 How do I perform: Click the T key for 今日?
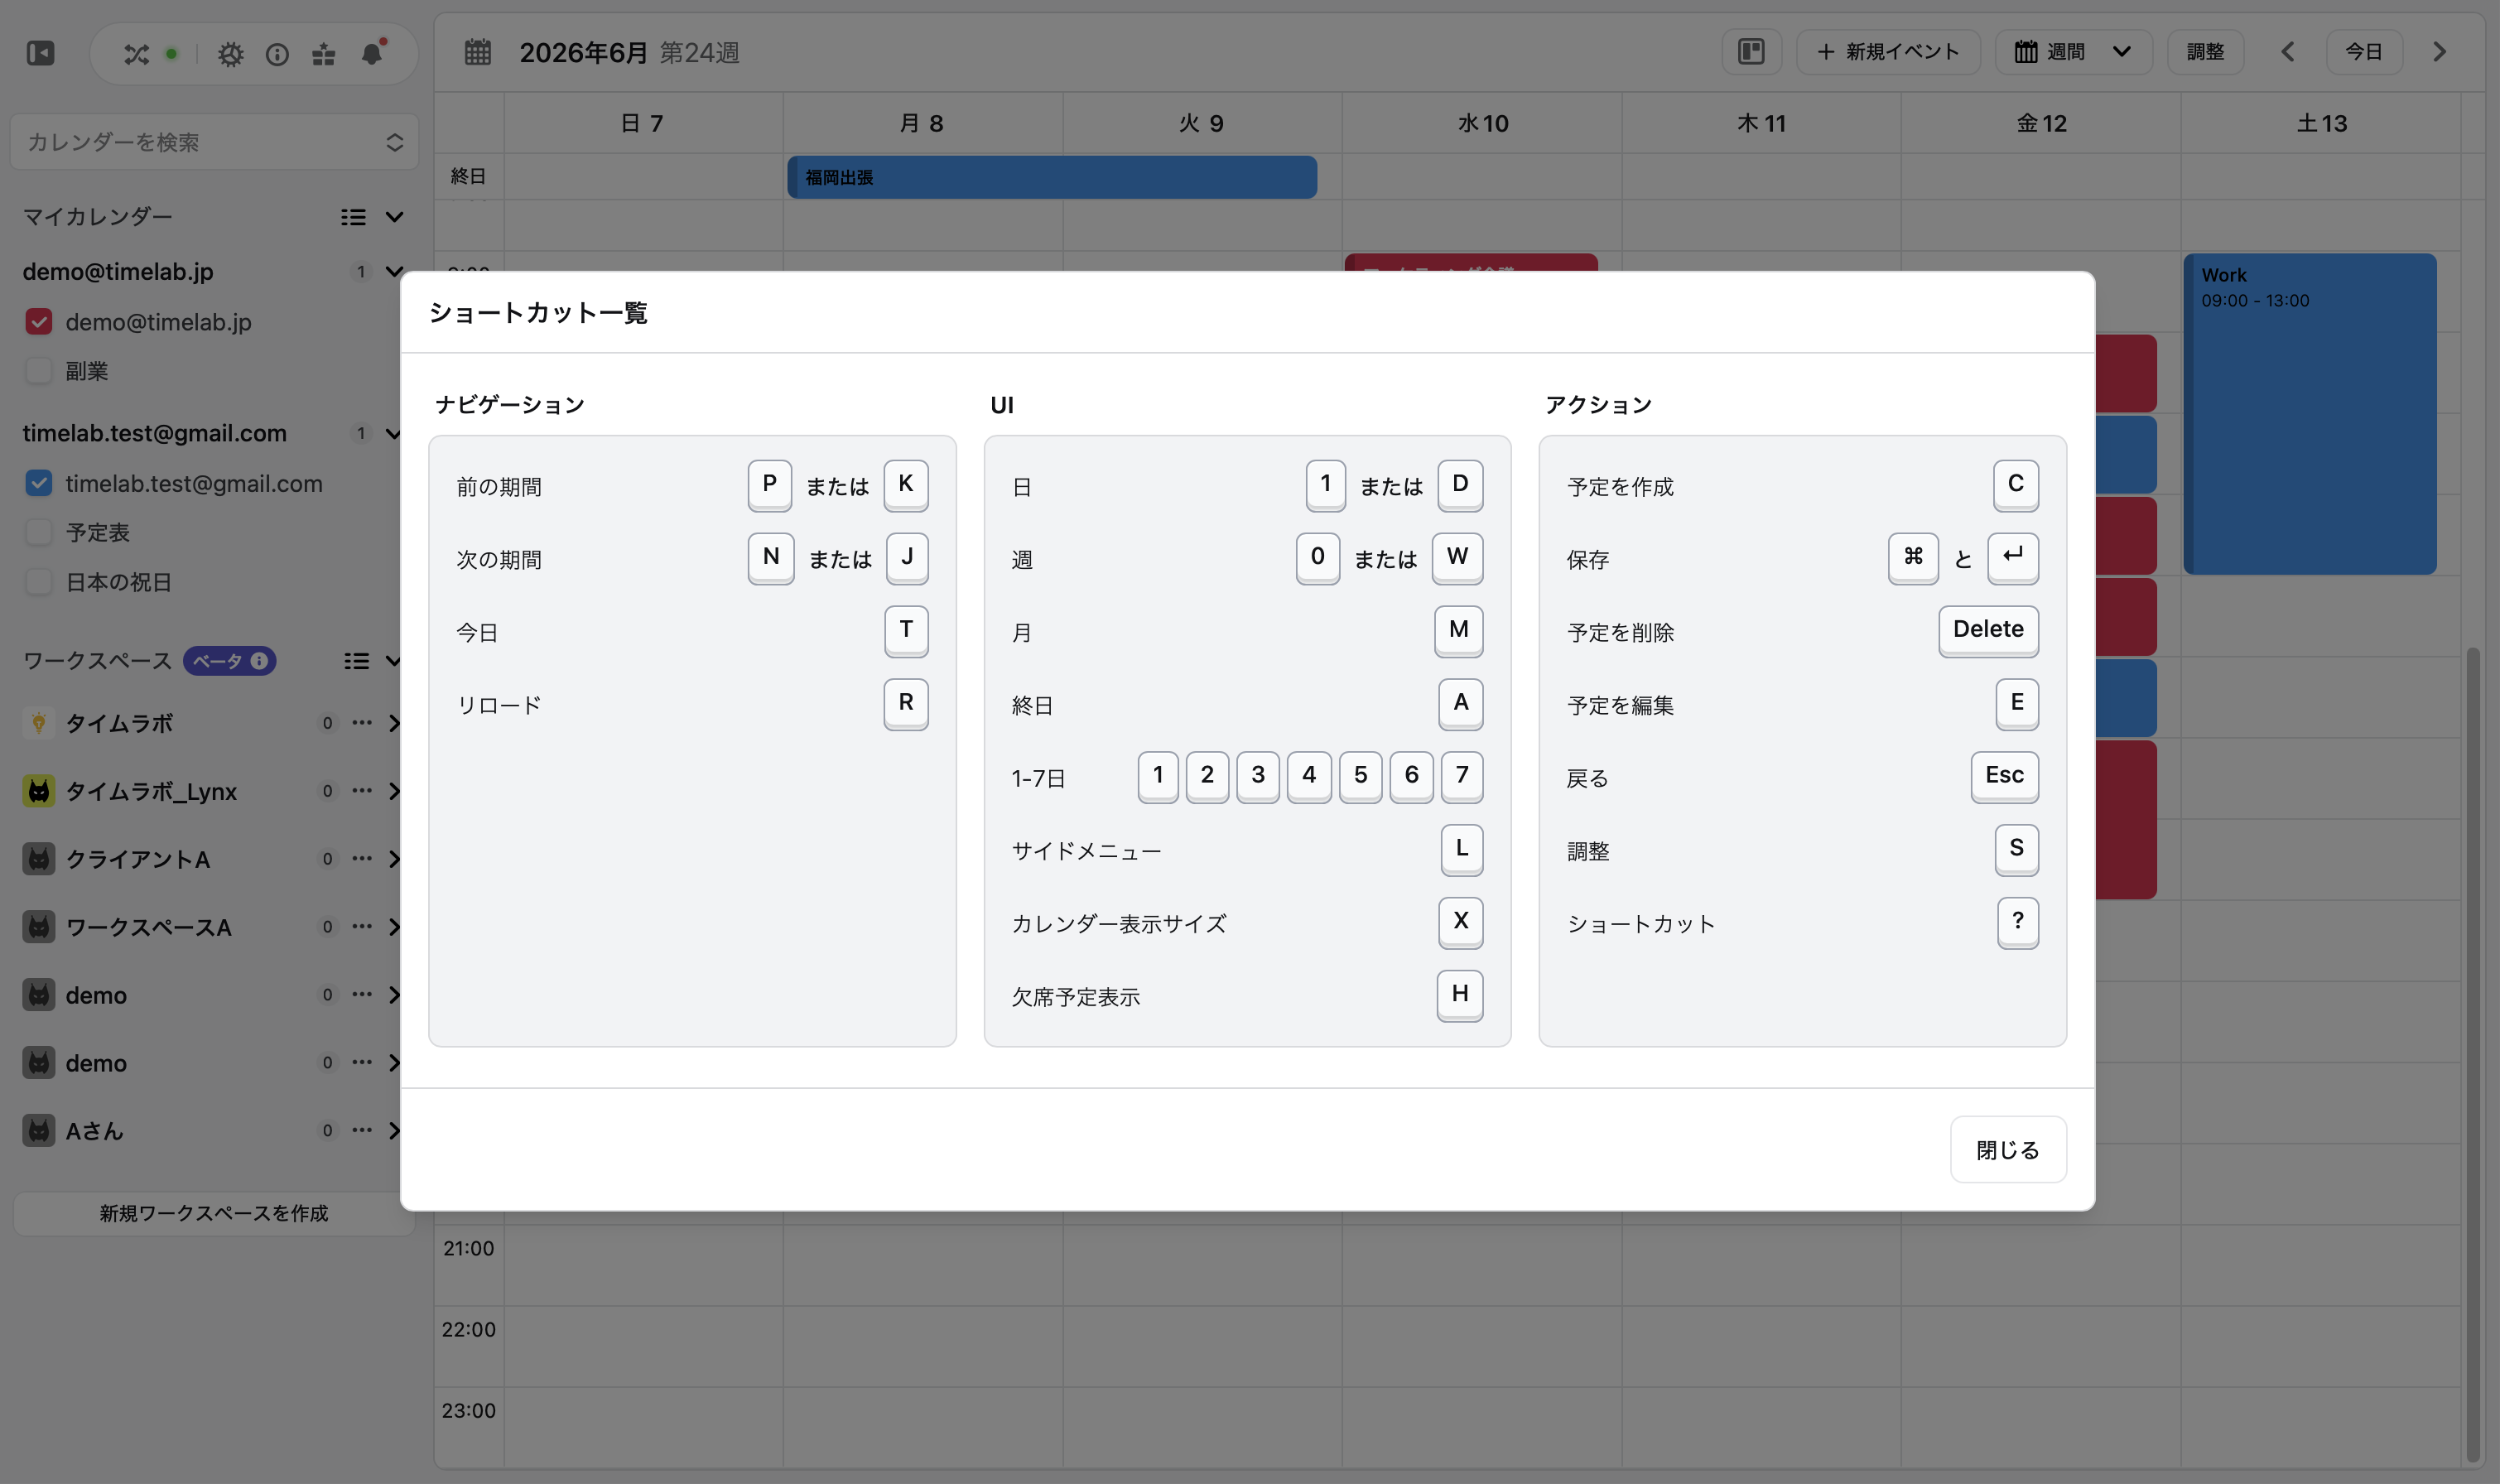coord(905,630)
